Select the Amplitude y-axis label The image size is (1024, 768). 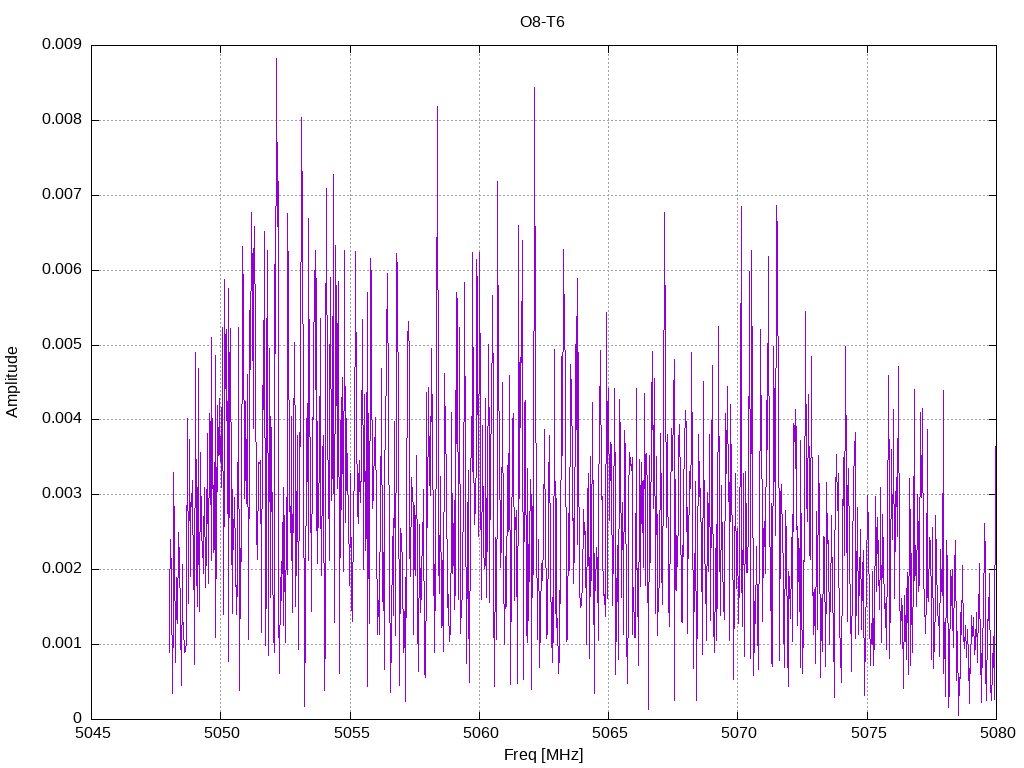(12, 382)
